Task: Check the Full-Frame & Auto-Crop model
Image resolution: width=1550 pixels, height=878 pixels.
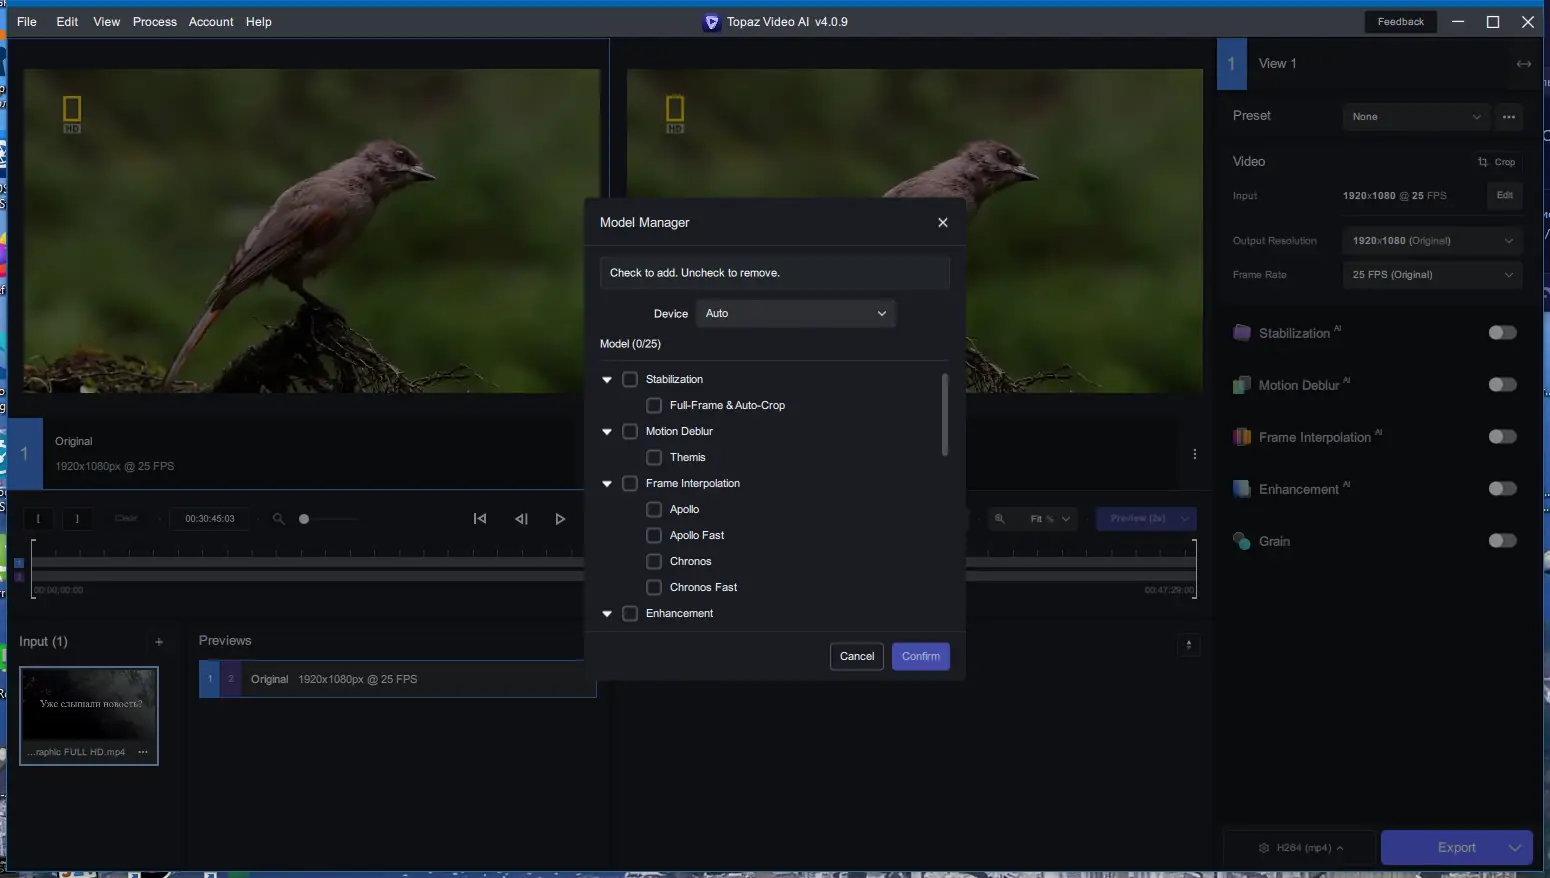Action: [x=654, y=405]
